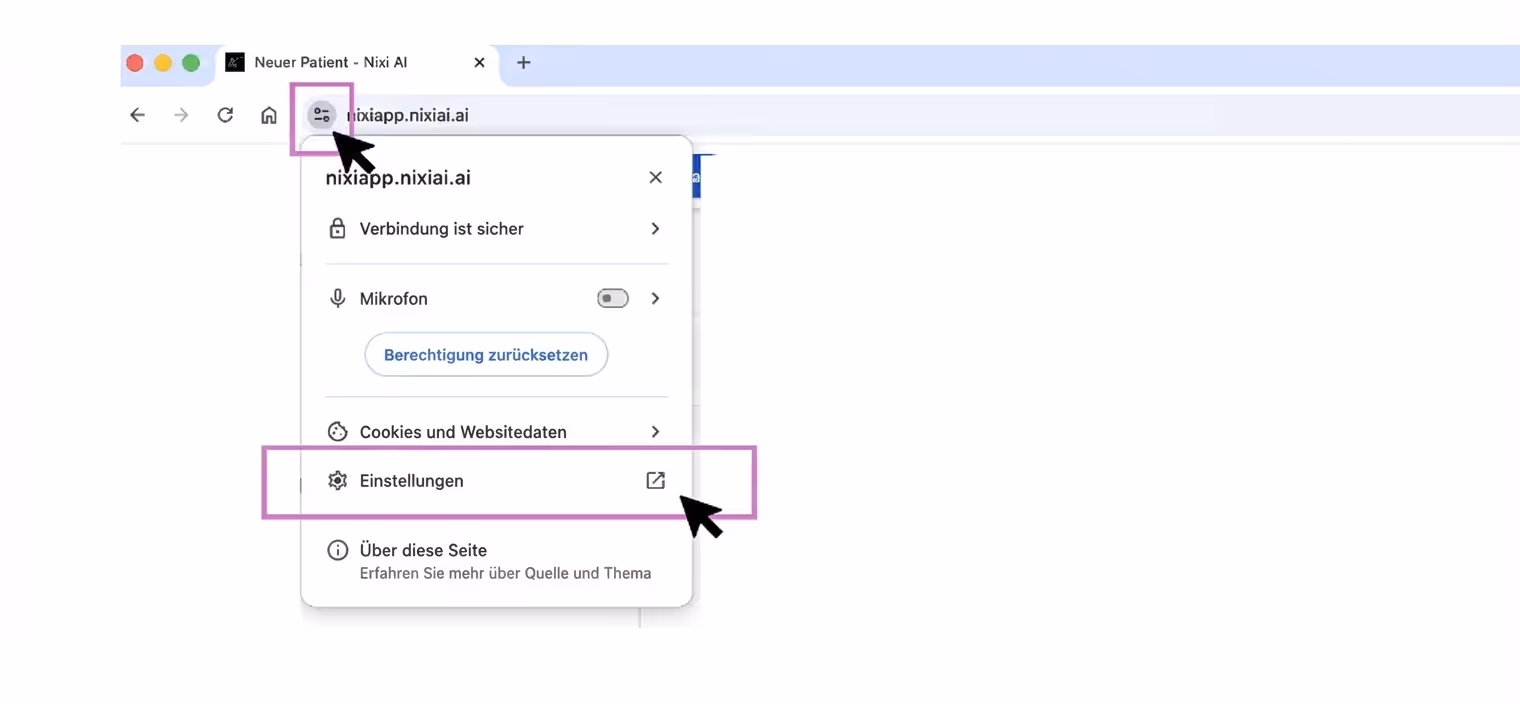Image resolution: width=1520 pixels, height=704 pixels.
Task: Open a new browser tab
Action: (523, 62)
